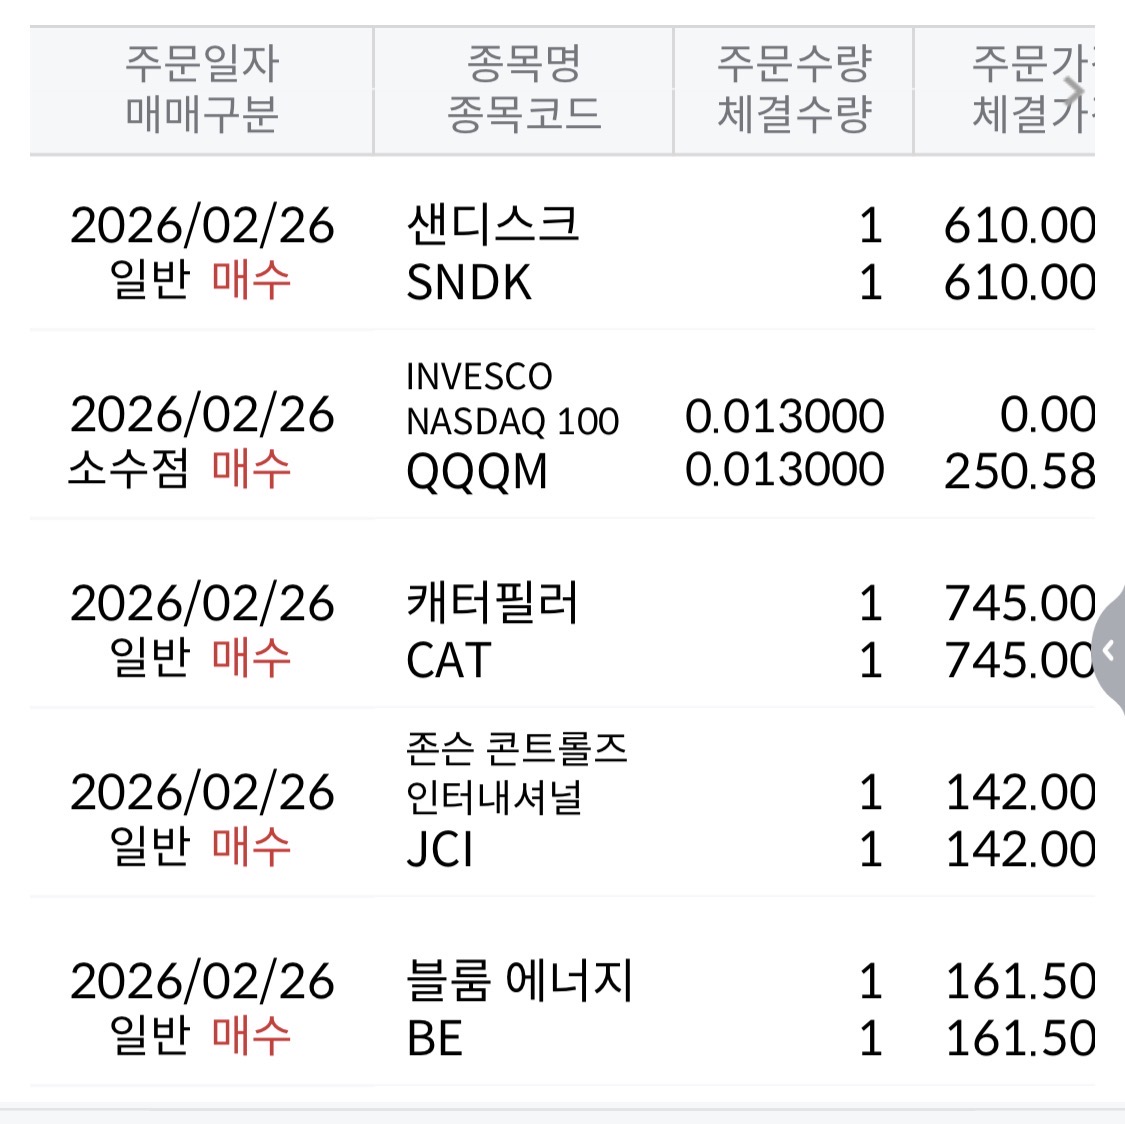Select the 종목명 종목코드 column header
Screen dimensions: 1125x1124
(523, 90)
